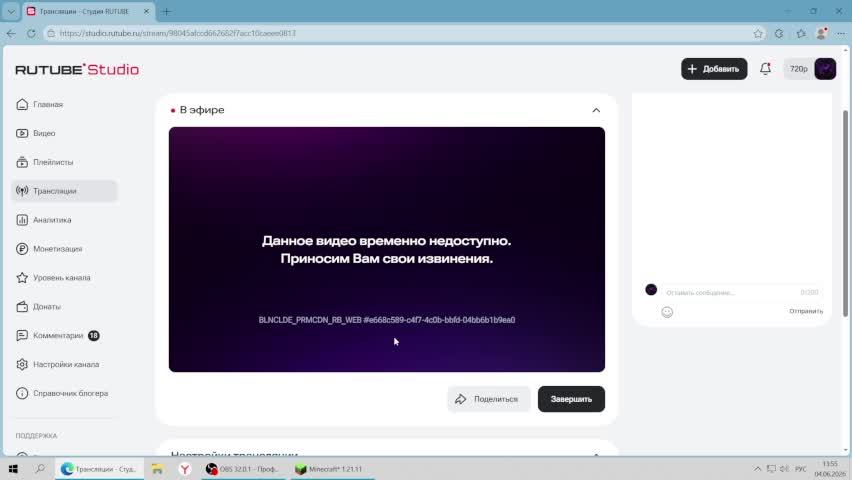Open the Windows Start menu
Viewport: 852px width, 480px height.
click(13, 469)
